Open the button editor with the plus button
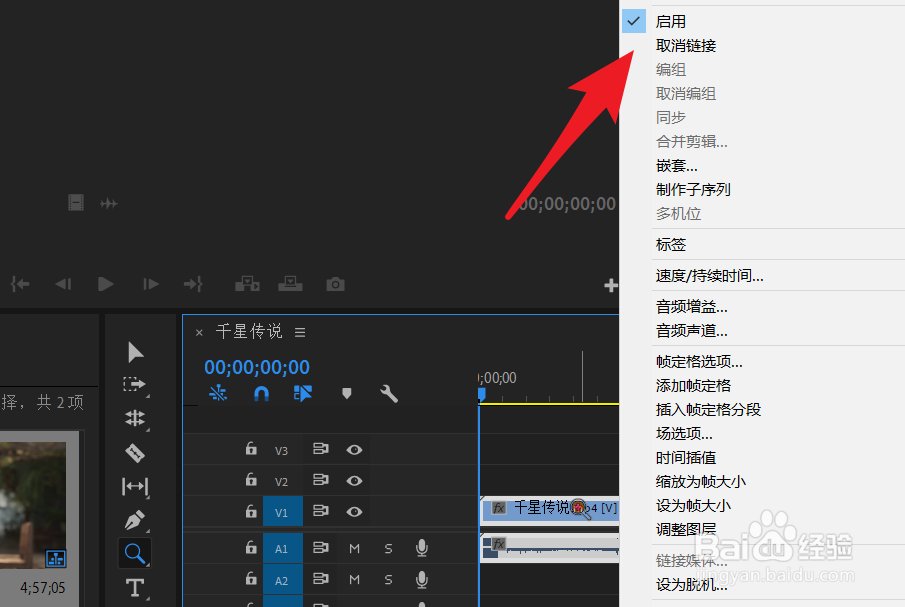Viewport: 905px width, 607px height. coord(610,285)
